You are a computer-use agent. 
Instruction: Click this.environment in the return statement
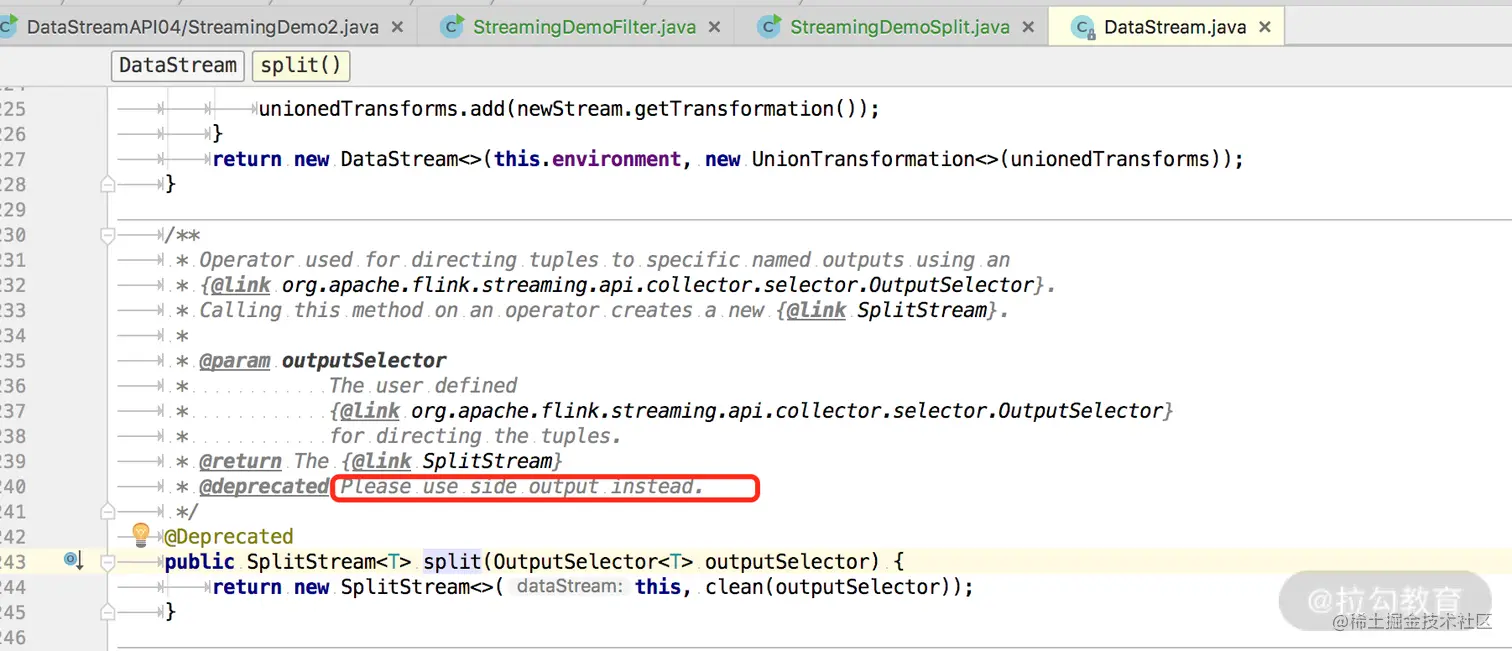588,159
